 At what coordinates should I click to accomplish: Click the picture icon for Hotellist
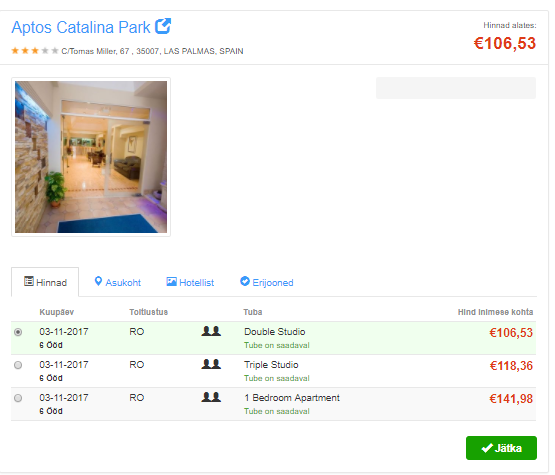coord(171,282)
